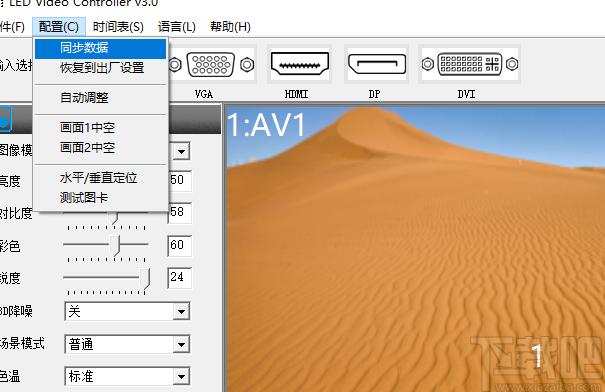605x392 pixels.
Task: Click the VGA label text
Action: (204, 94)
